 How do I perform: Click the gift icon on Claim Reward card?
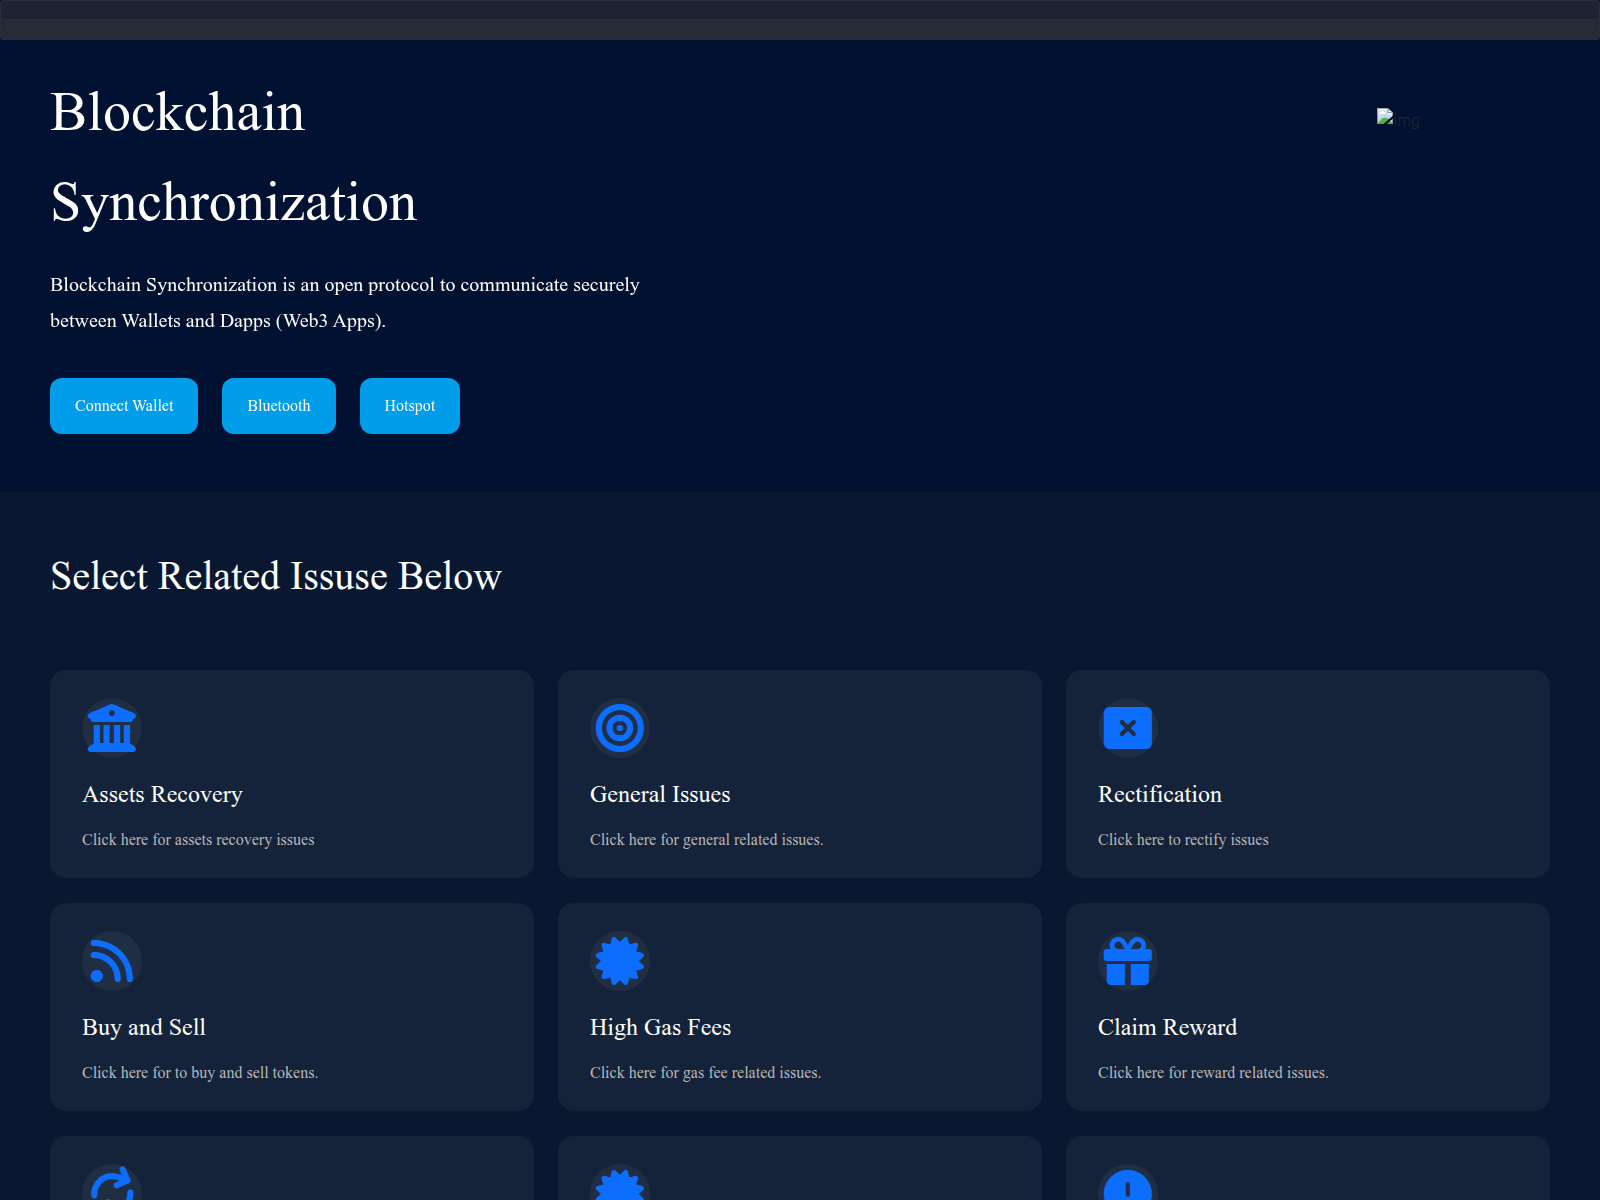(x=1127, y=961)
